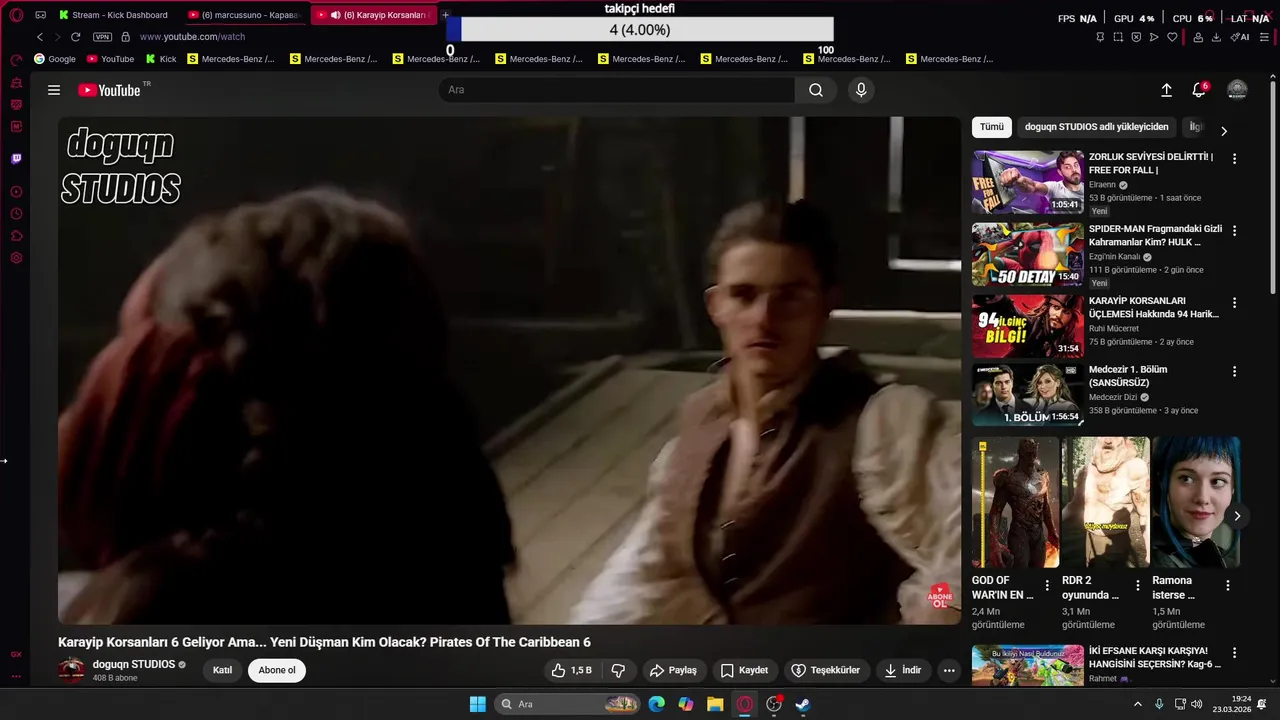
Task: Open the Twitch icon in Opera sidebar
Action: [x=16, y=159]
